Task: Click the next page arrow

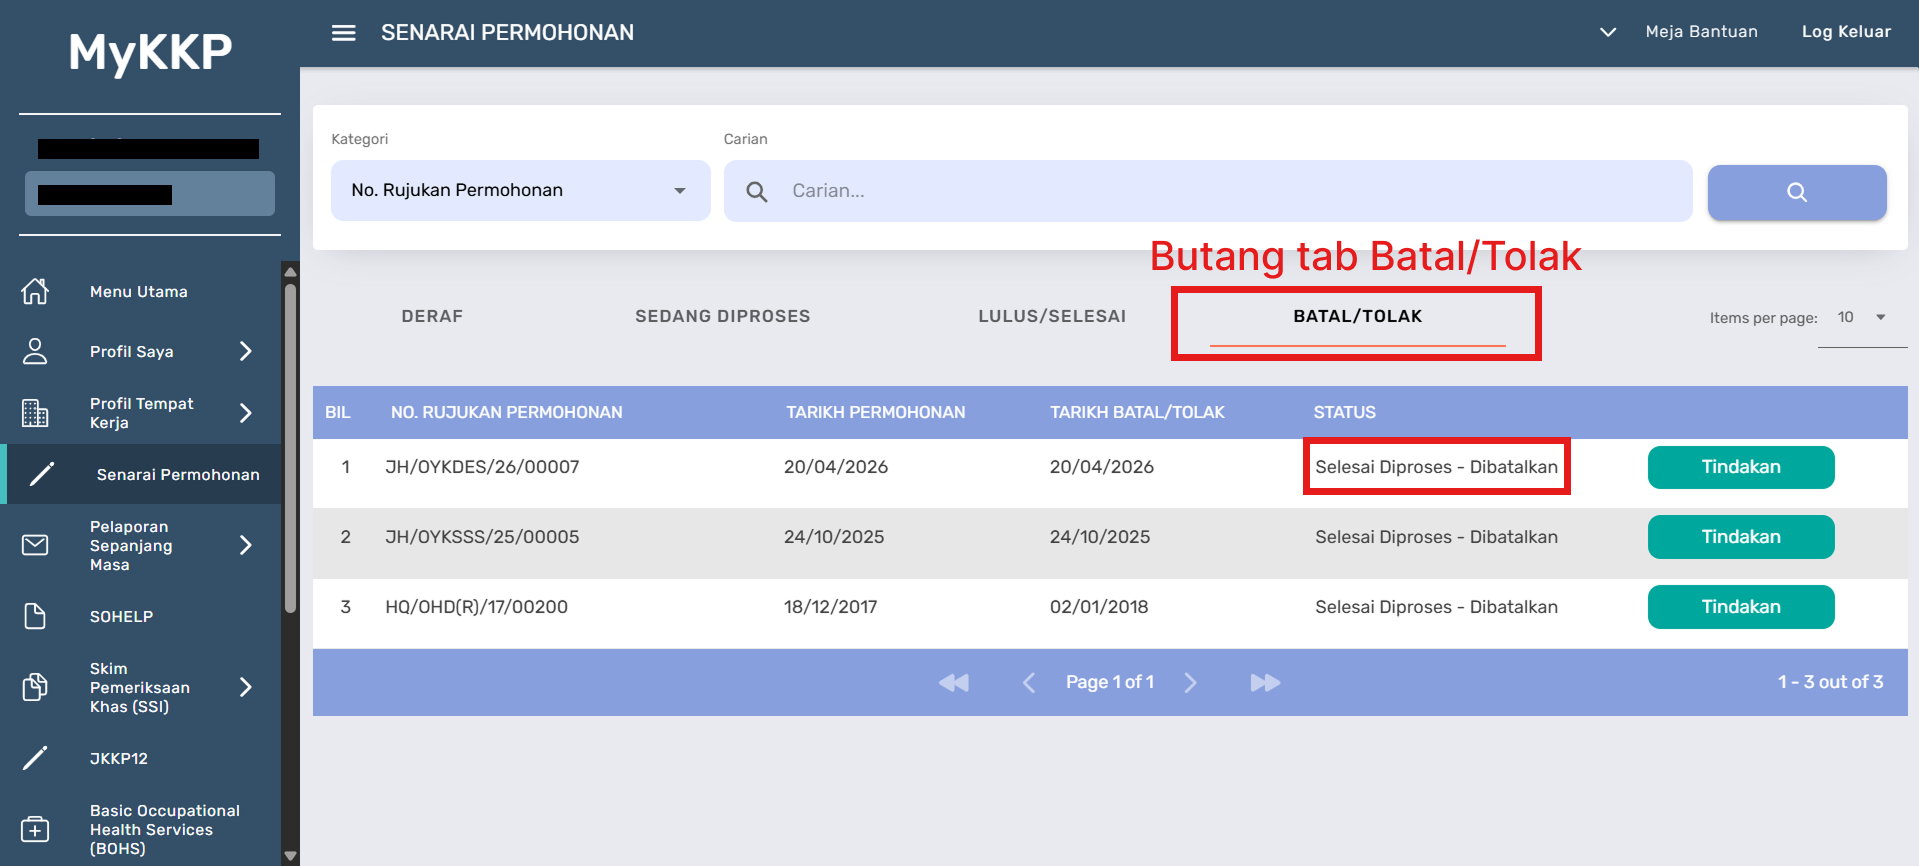Action: 1190,682
